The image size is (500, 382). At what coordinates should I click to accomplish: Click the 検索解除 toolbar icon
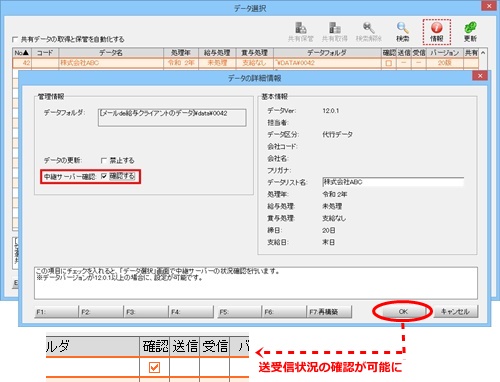(368, 32)
